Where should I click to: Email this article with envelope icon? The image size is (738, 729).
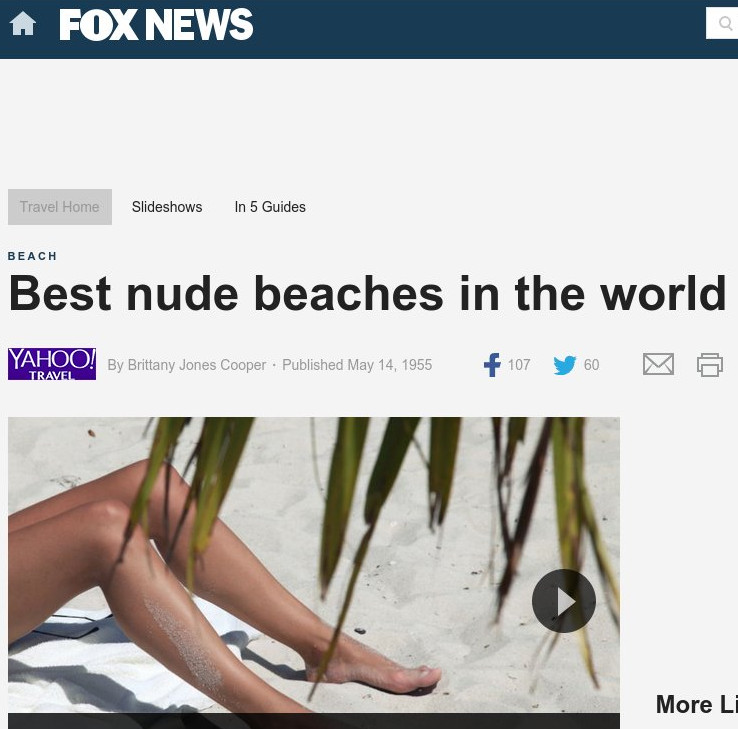pos(658,364)
